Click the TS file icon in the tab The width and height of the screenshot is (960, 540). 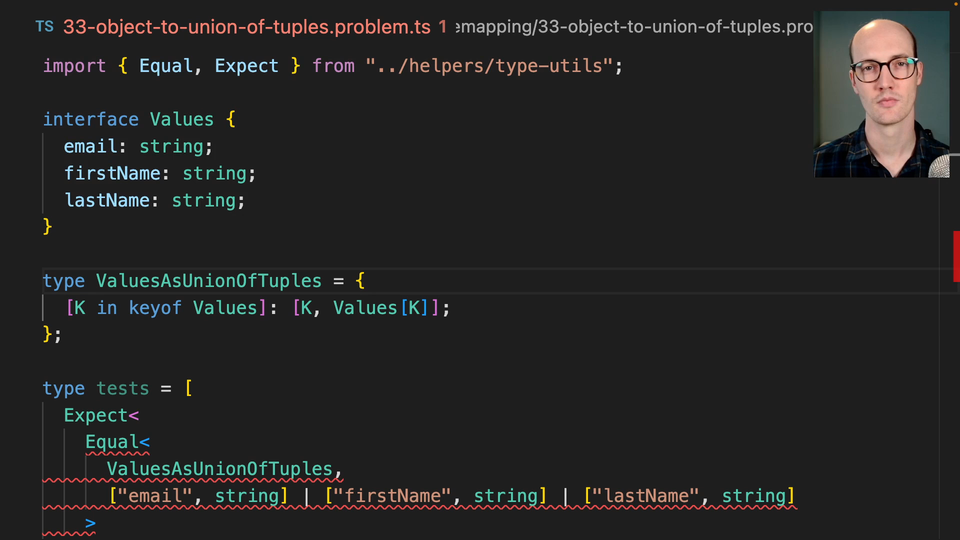click(x=45, y=27)
